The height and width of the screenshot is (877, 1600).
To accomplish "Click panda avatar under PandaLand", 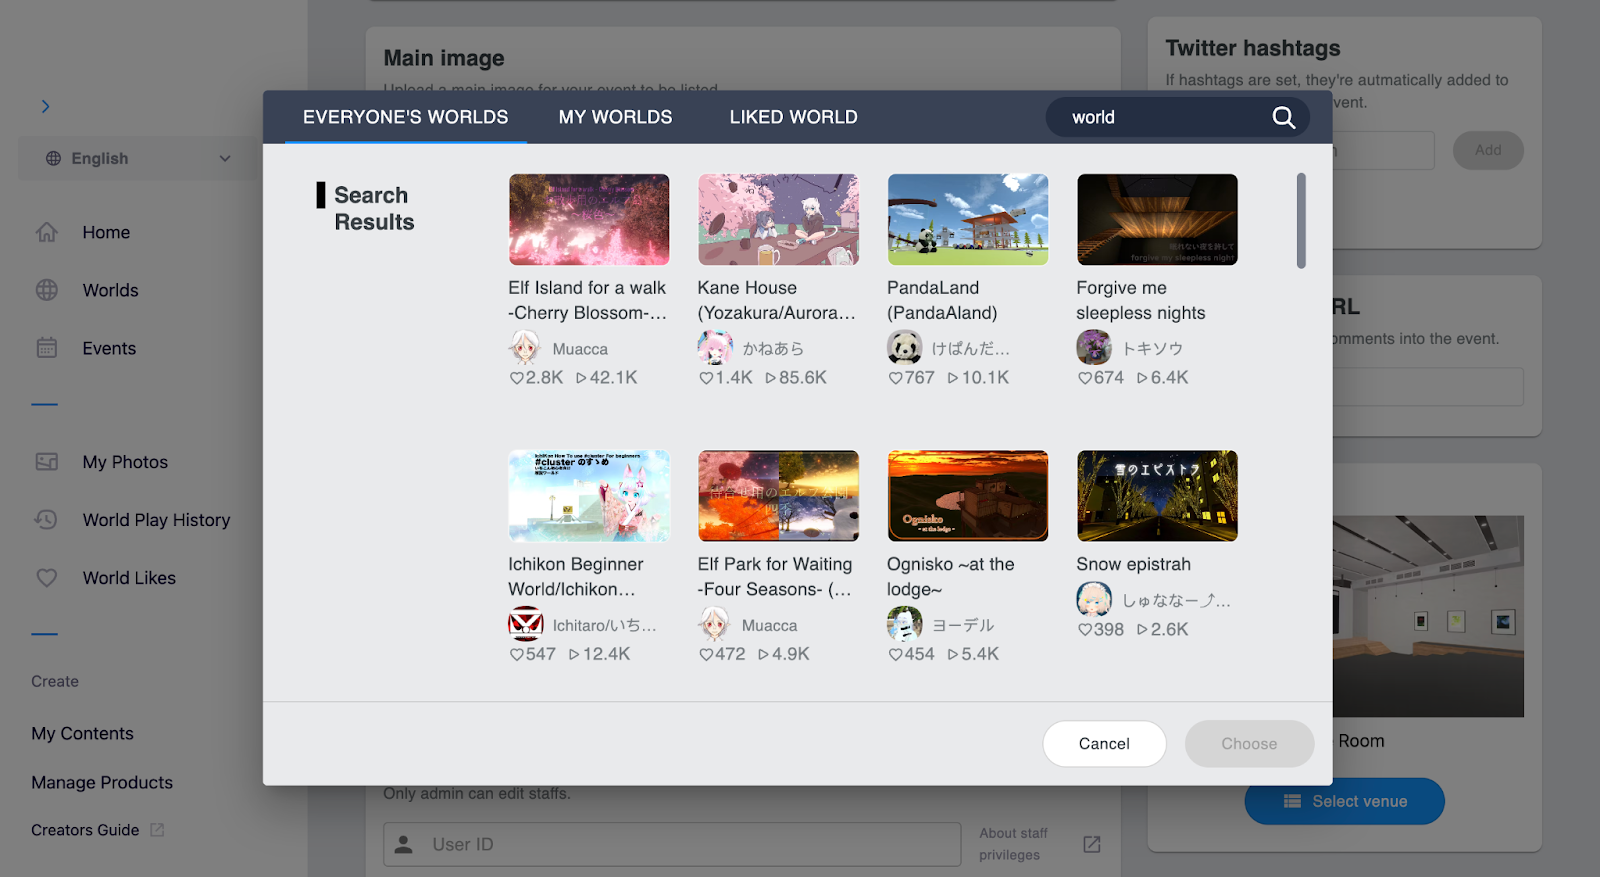I will click(x=905, y=348).
